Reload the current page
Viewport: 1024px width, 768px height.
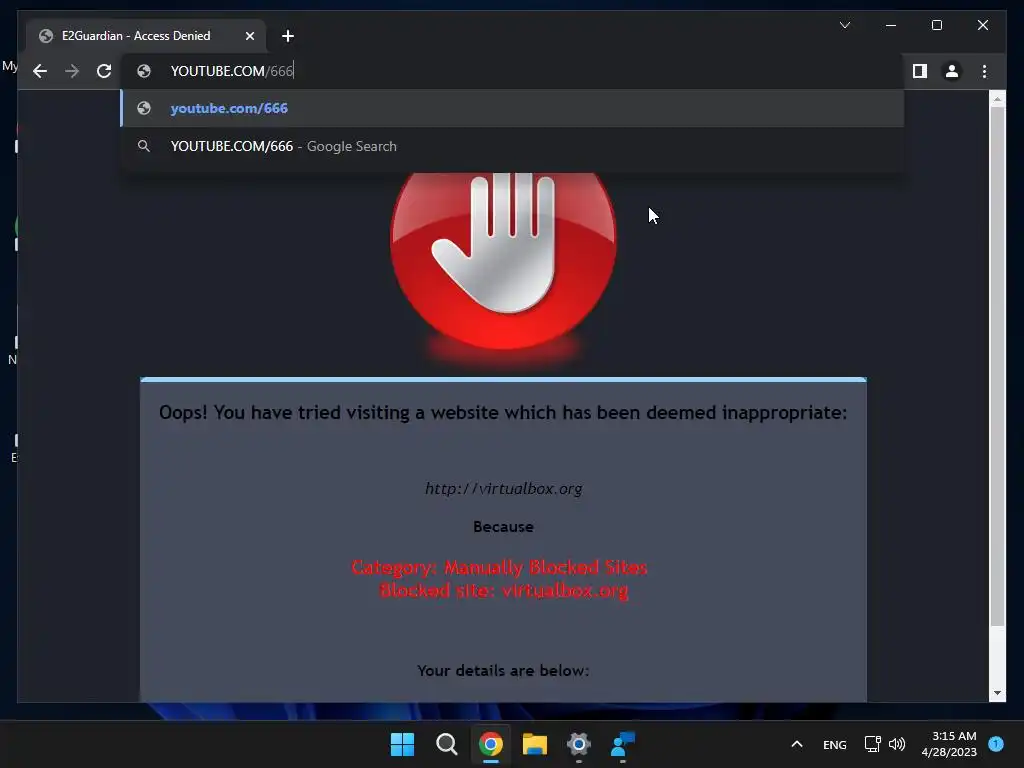(x=104, y=71)
